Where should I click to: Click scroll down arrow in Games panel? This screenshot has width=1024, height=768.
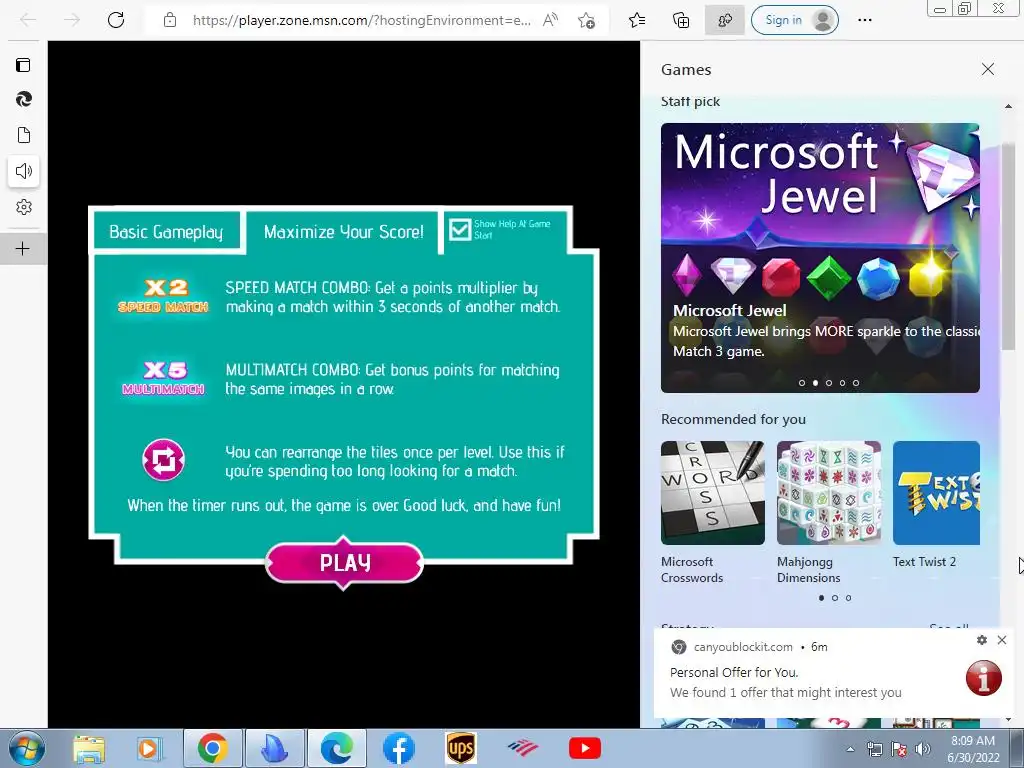tap(1008, 719)
